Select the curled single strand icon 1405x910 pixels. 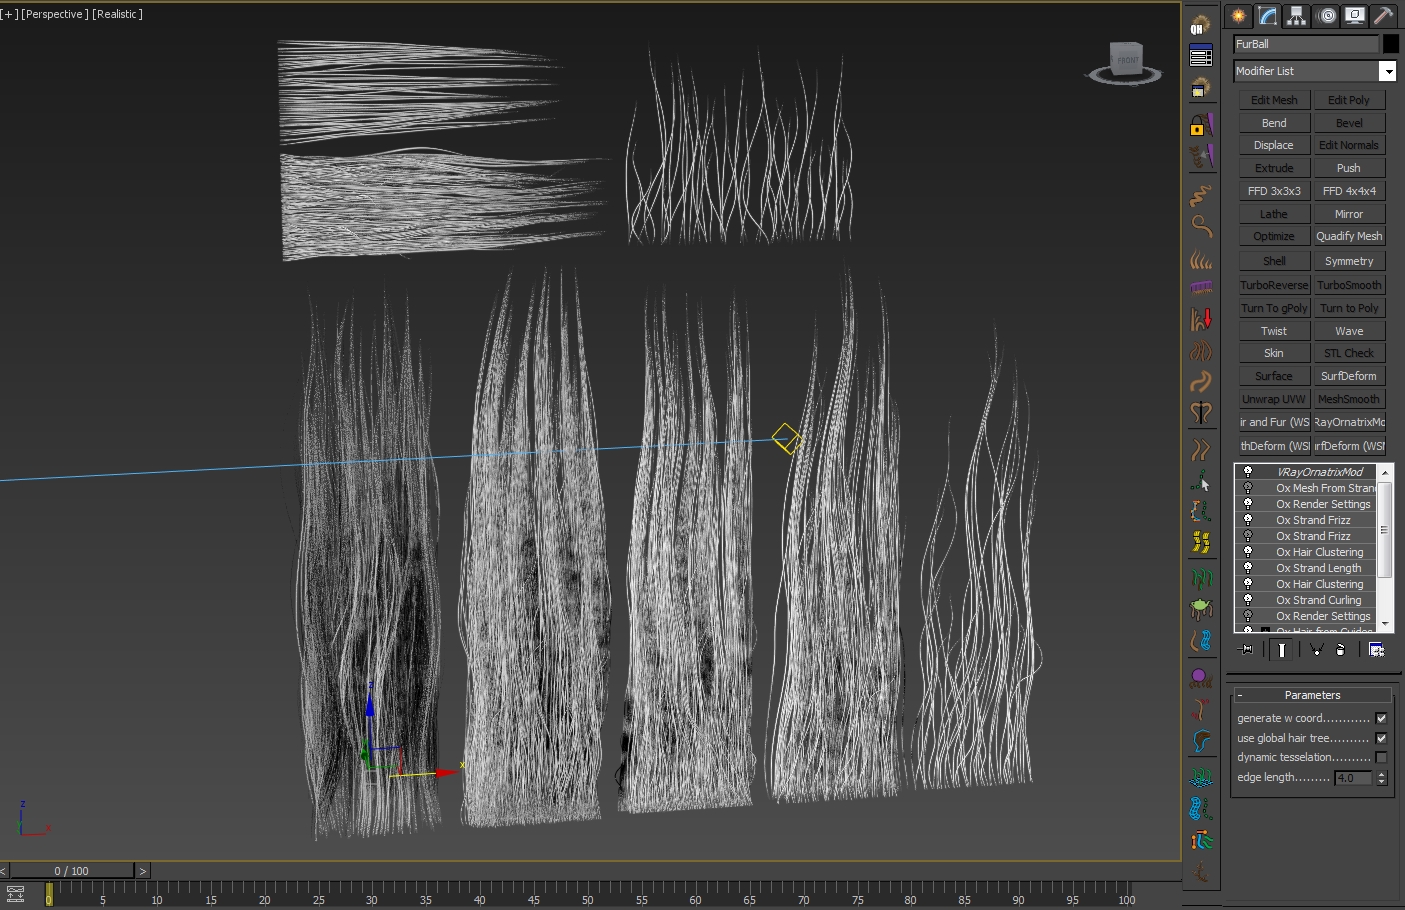[1201, 227]
